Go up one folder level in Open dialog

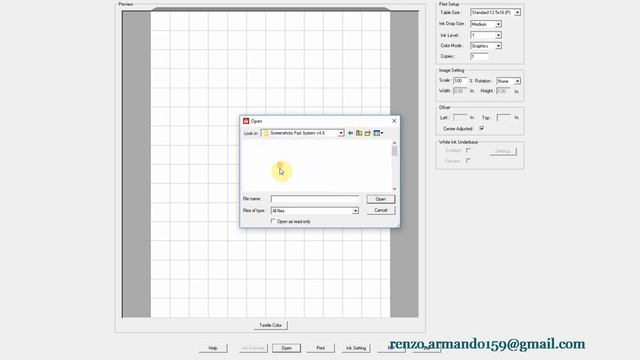[359, 133]
